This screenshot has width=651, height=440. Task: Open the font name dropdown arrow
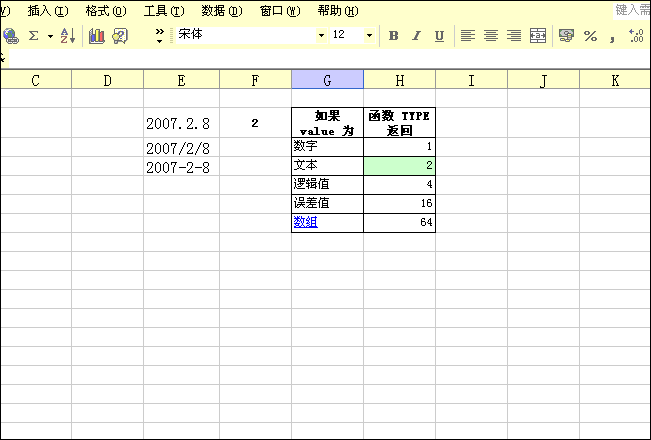[x=321, y=36]
